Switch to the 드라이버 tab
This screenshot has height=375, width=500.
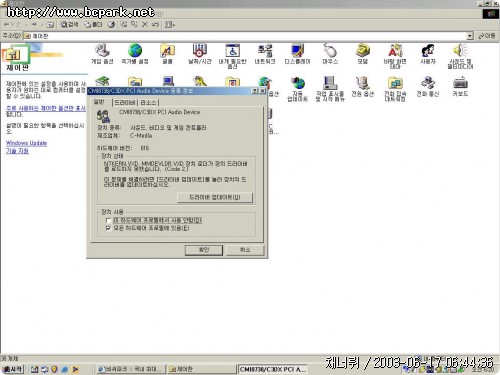point(125,103)
